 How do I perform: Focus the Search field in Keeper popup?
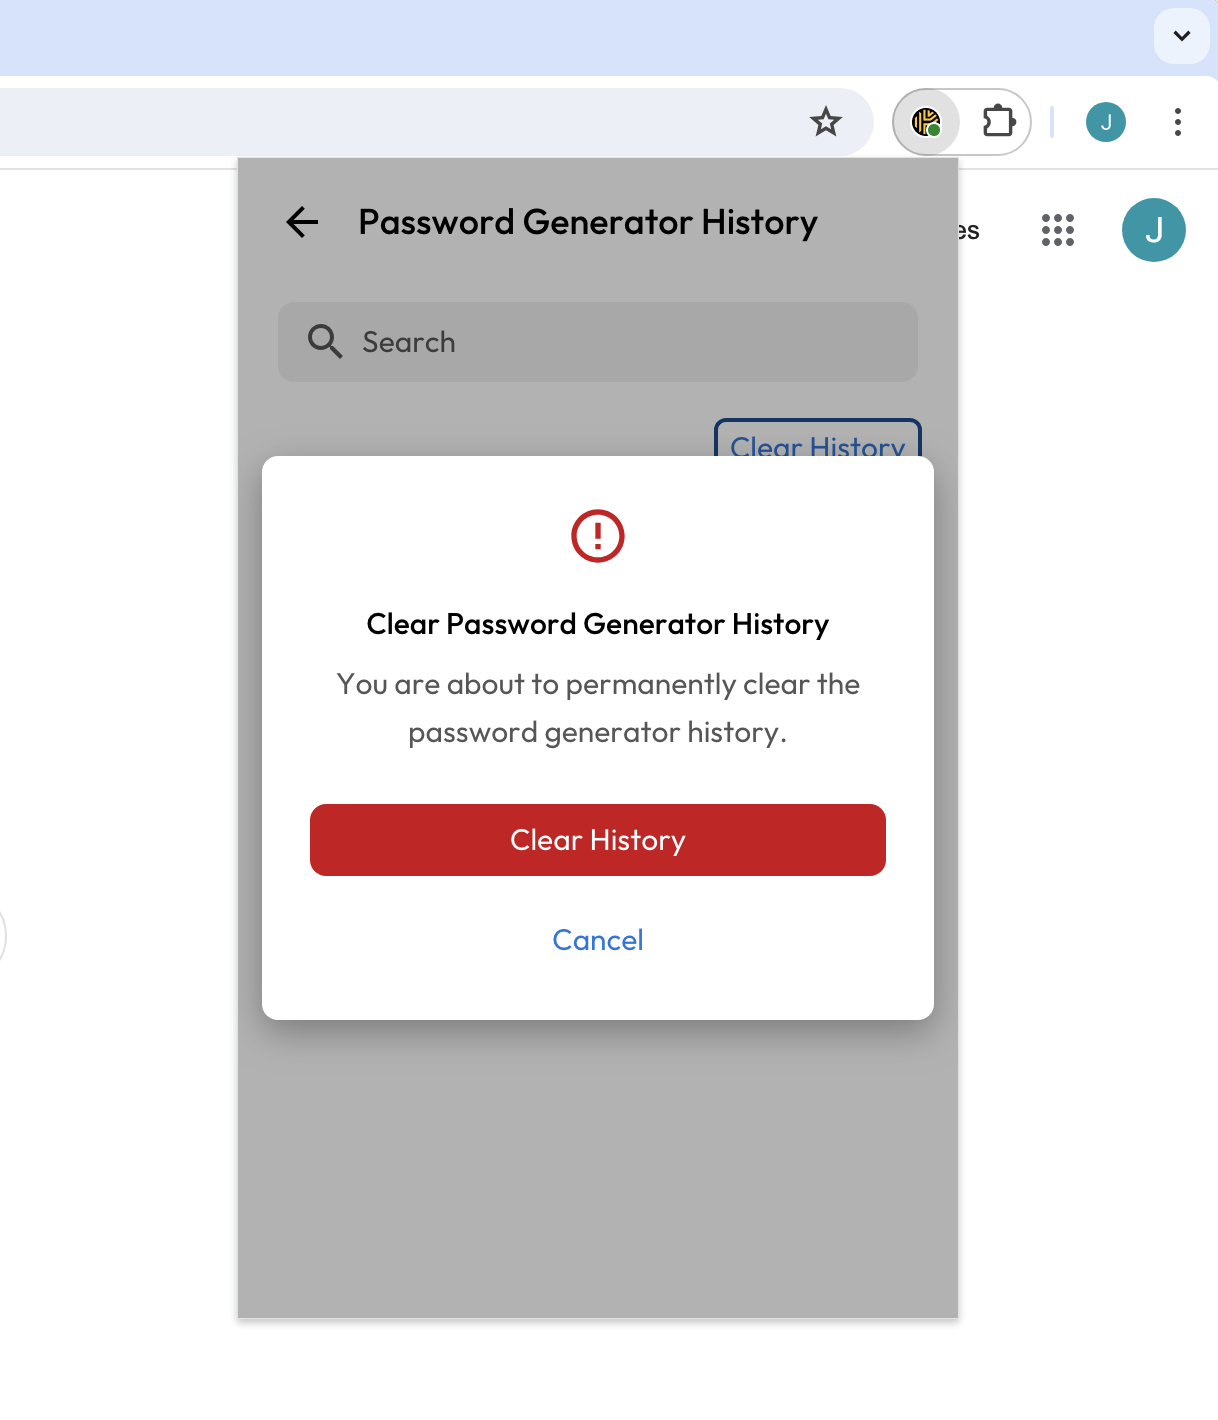tap(620, 342)
